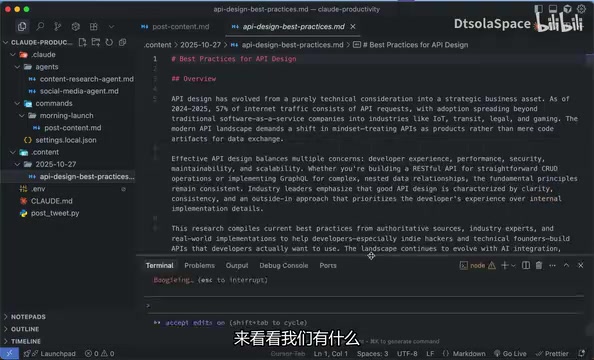
Task: Kill terminal with the trash icon
Action: tap(539, 265)
